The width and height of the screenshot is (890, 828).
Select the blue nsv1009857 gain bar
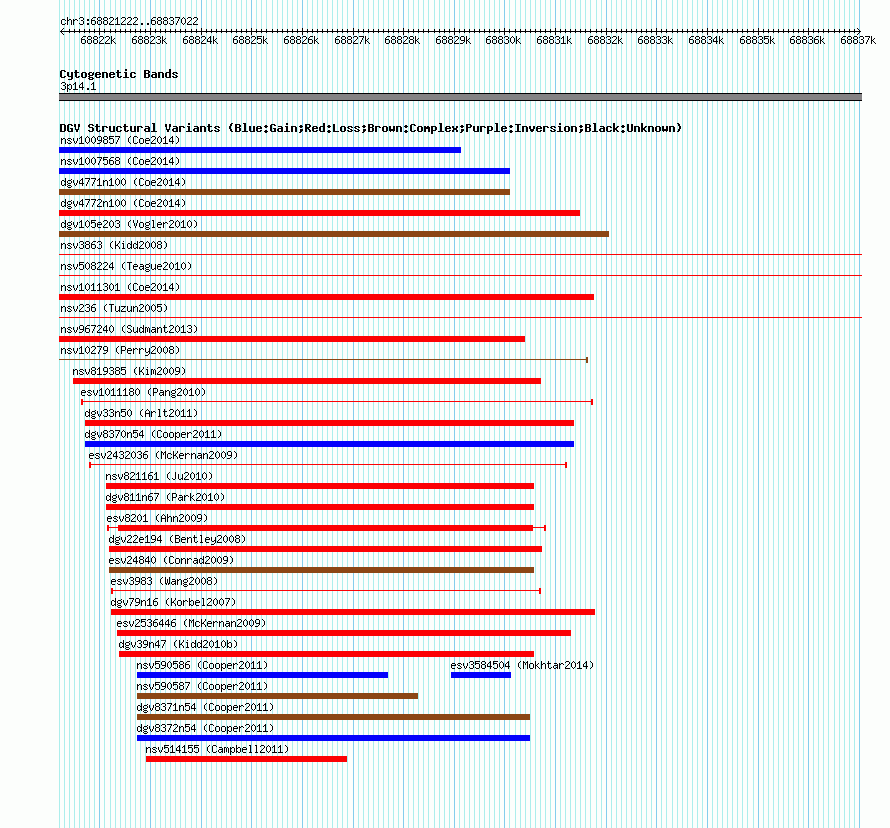tap(260, 150)
